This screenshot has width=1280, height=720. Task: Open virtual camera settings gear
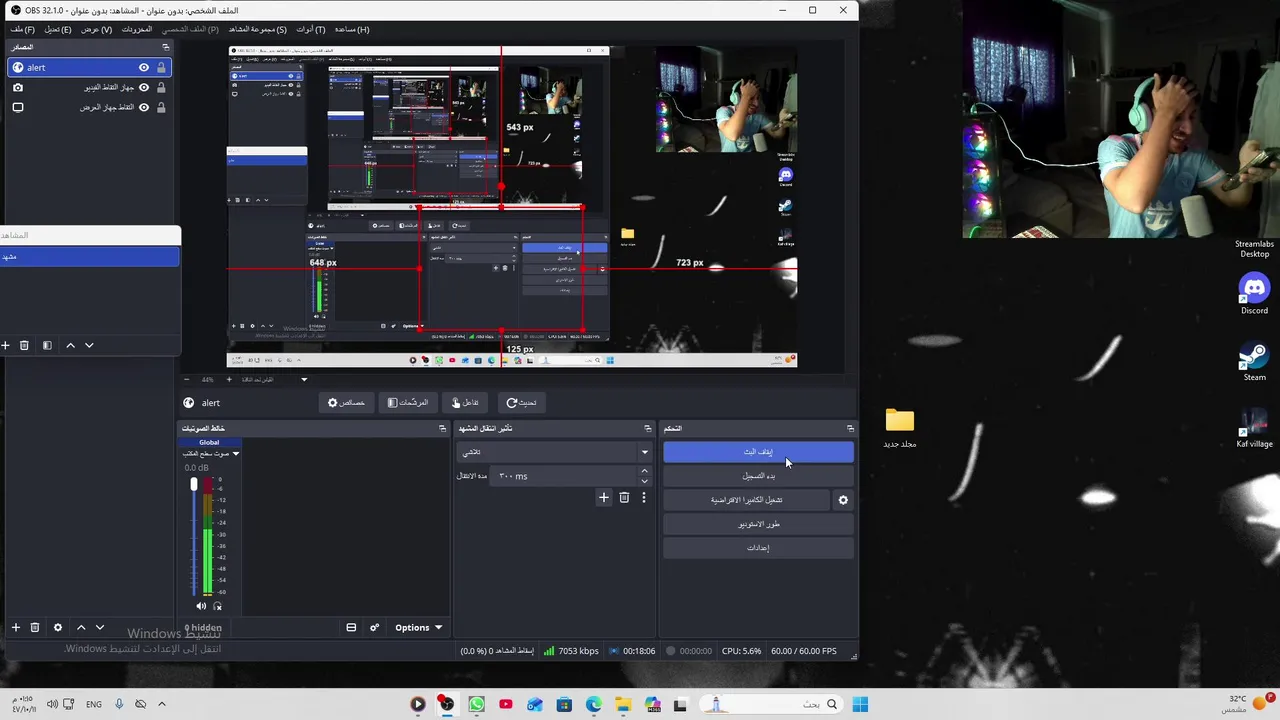pos(843,500)
